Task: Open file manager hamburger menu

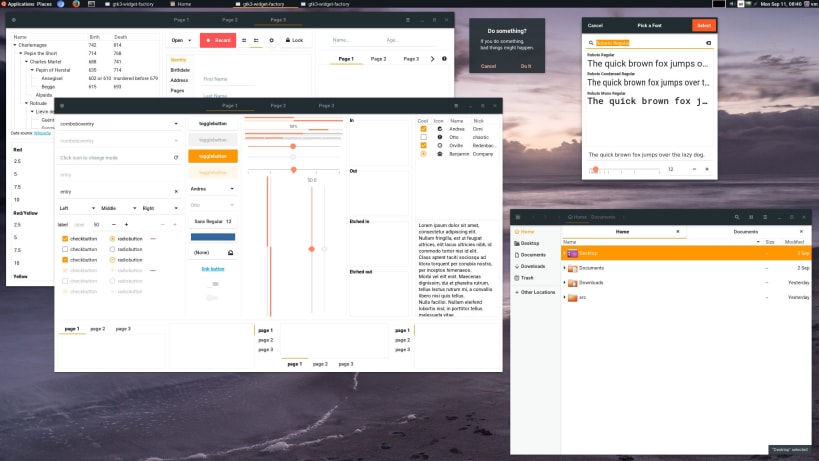Action: 765,217
